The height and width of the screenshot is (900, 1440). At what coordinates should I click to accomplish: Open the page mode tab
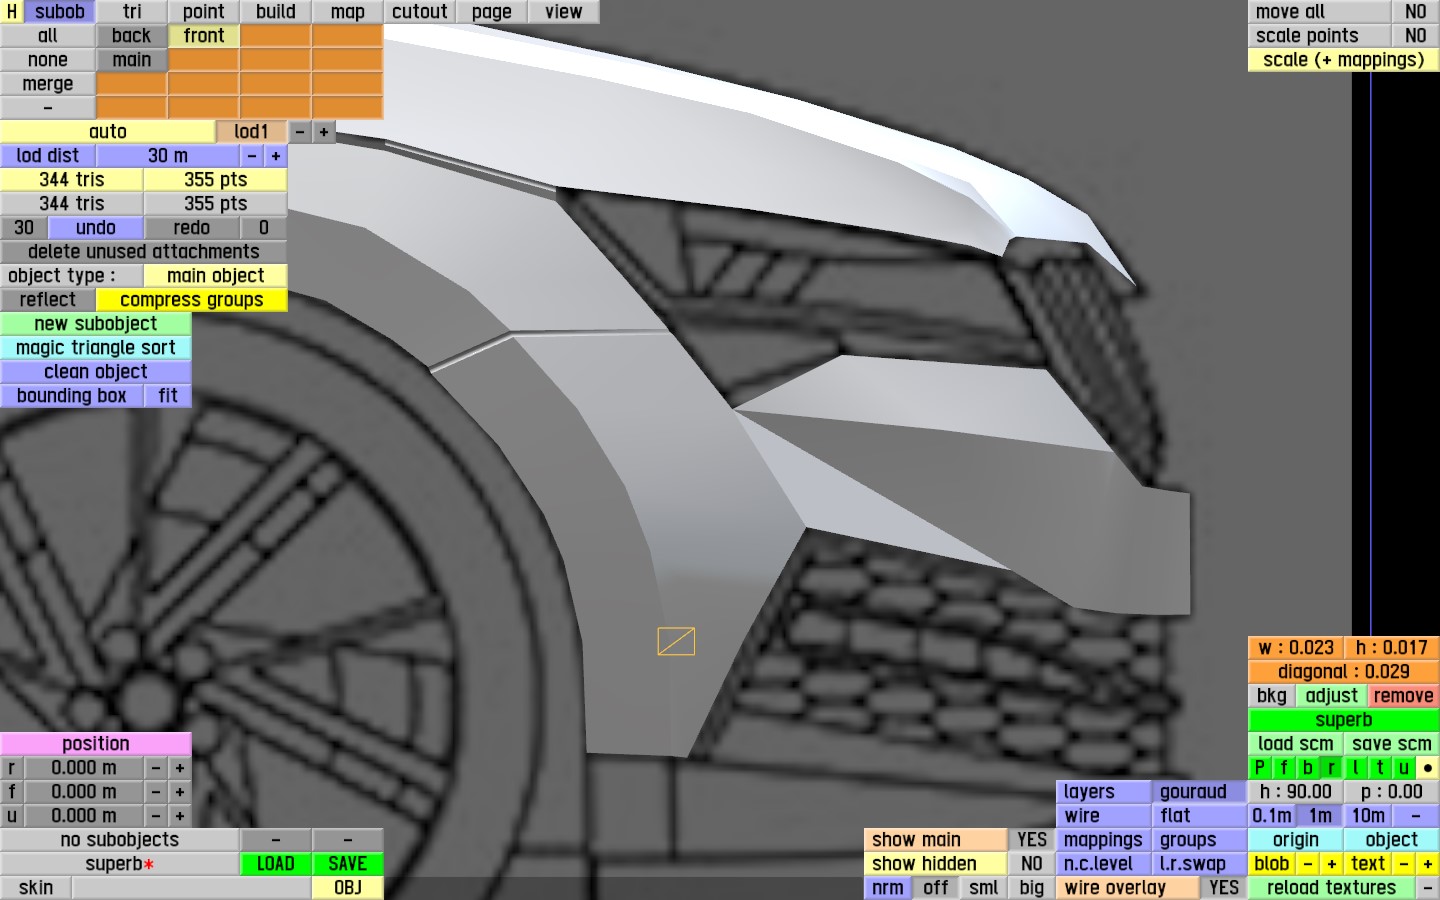point(492,12)
